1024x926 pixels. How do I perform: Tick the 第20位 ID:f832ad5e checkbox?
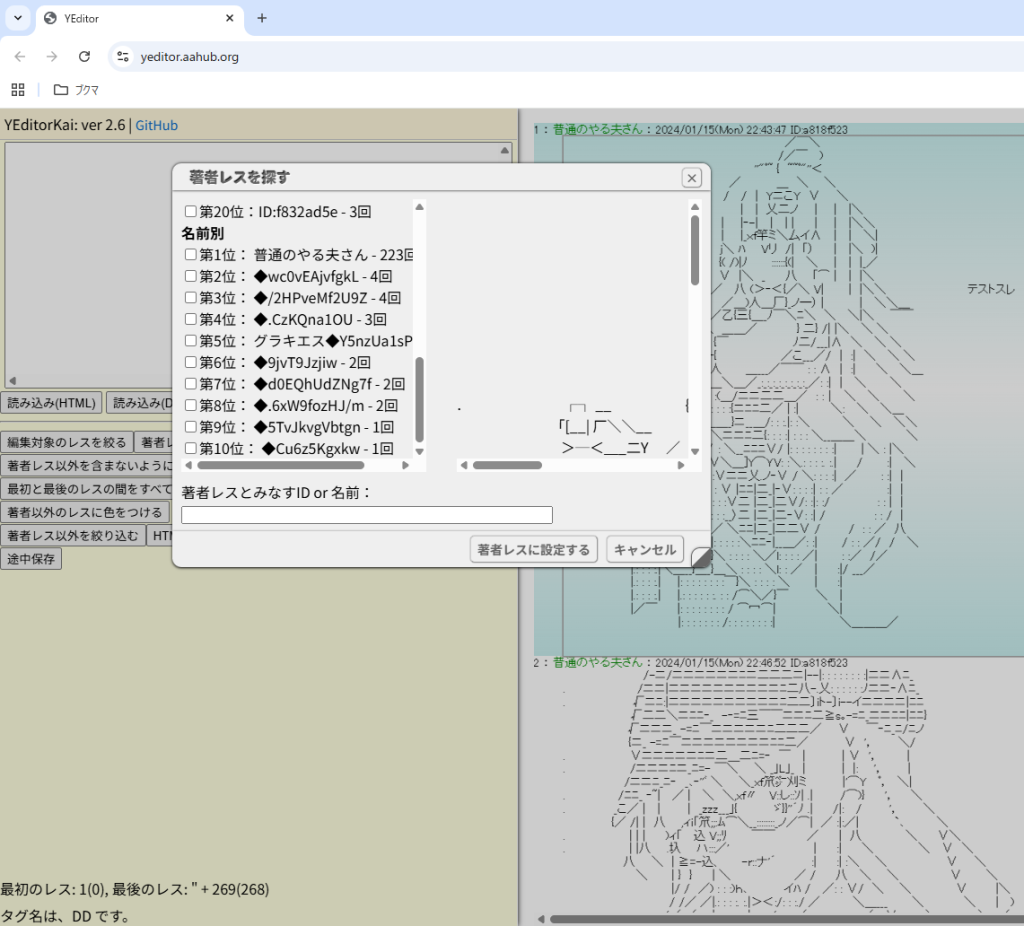pyautogui.click(x=191, y=211)
